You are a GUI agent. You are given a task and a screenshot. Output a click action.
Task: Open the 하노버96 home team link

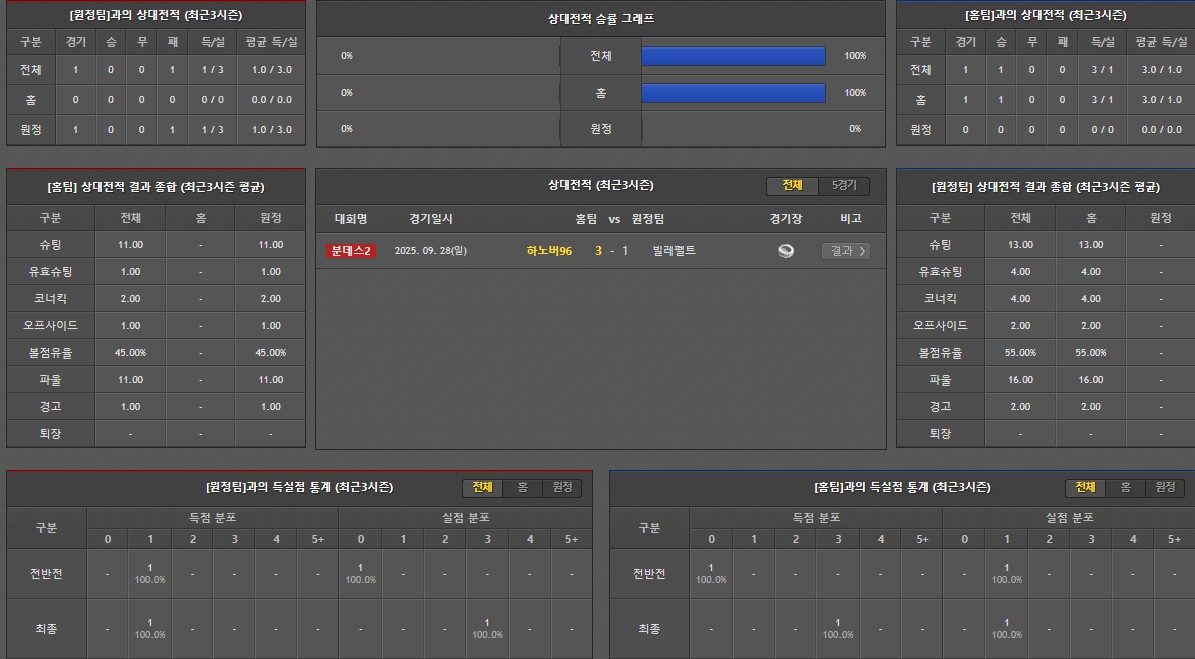549,251
